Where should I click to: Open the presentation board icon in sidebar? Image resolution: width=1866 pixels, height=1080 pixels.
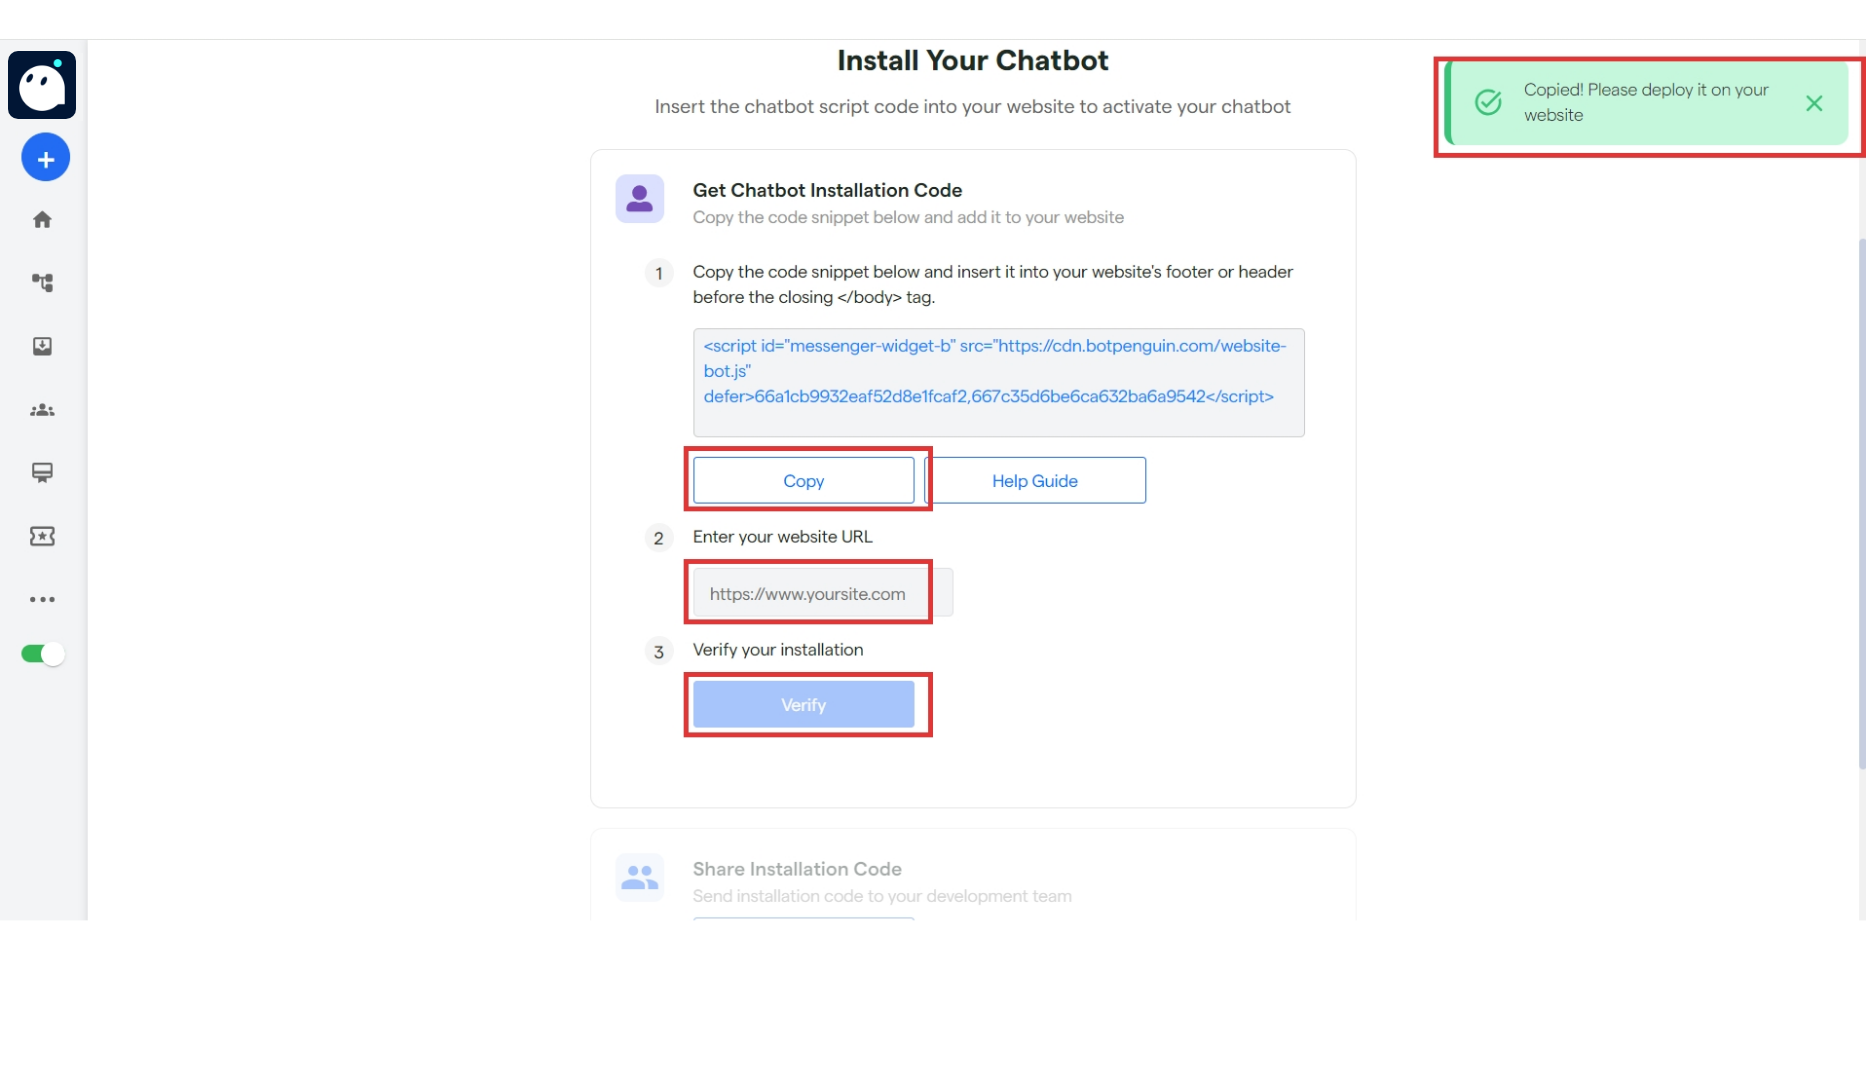point(42,473)
